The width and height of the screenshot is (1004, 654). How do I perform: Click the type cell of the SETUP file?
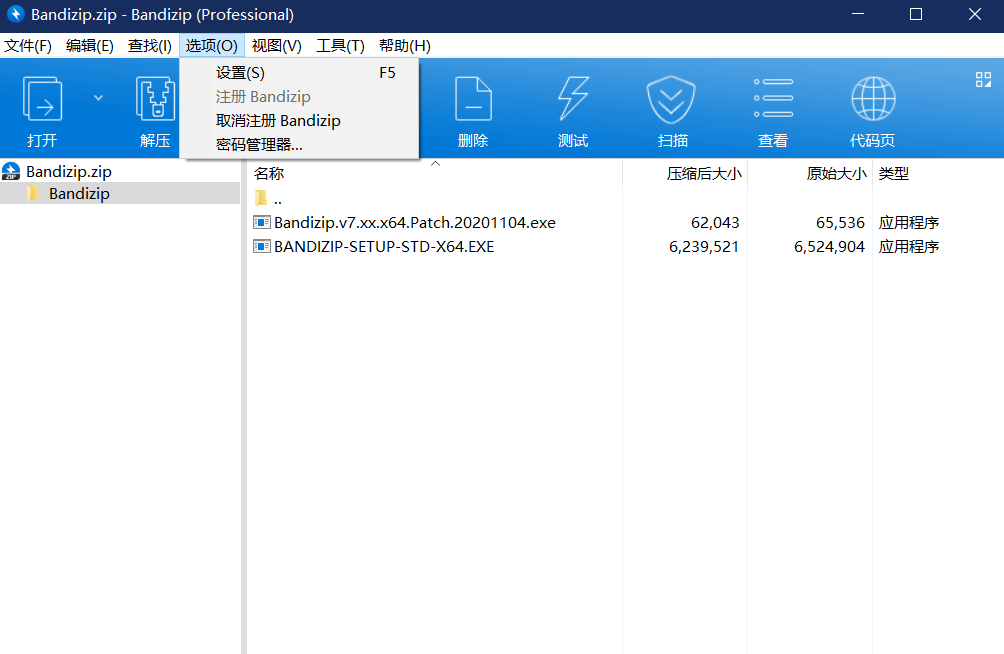(909, 247)
